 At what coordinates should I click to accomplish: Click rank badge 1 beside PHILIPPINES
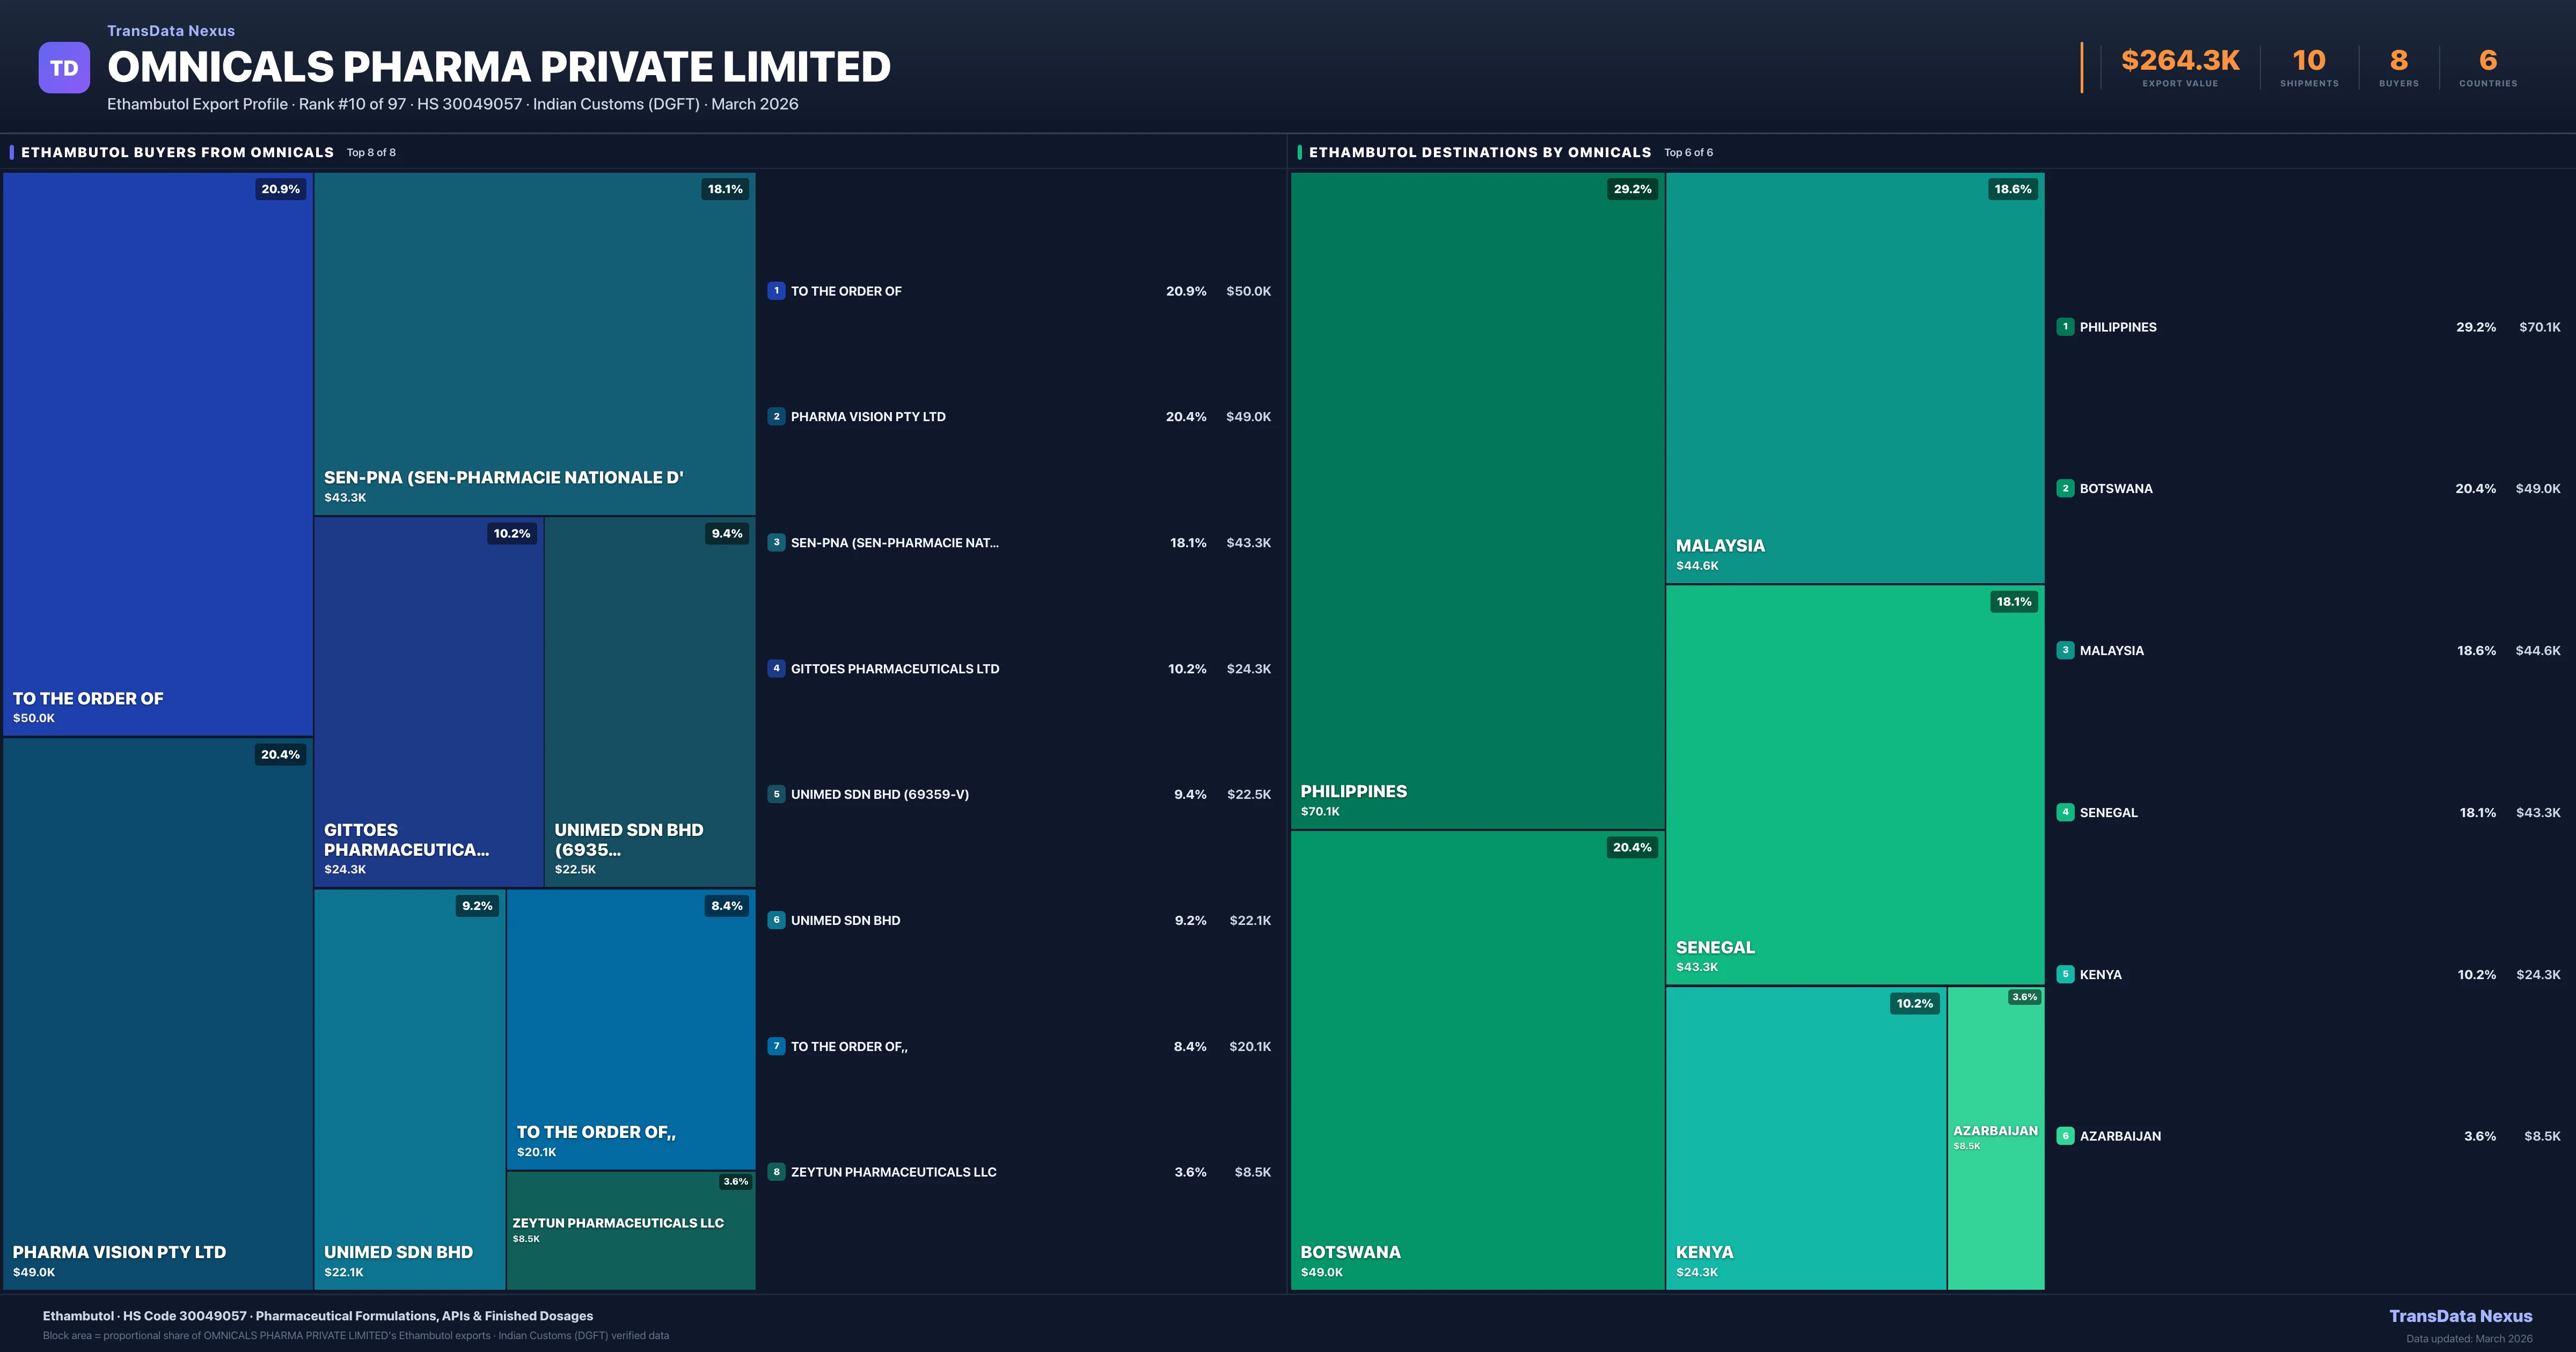(x=2065, y=327)
